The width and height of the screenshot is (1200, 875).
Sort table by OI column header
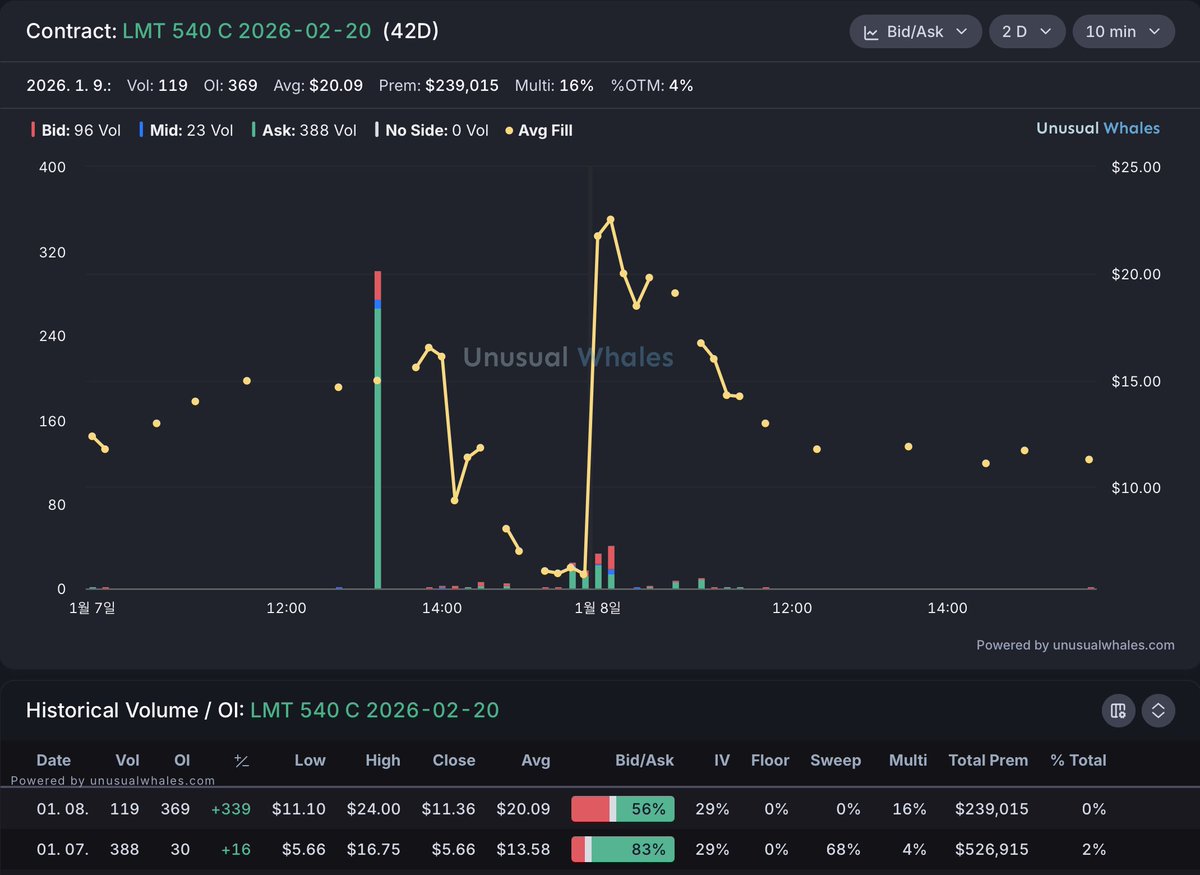coord(182,760)
